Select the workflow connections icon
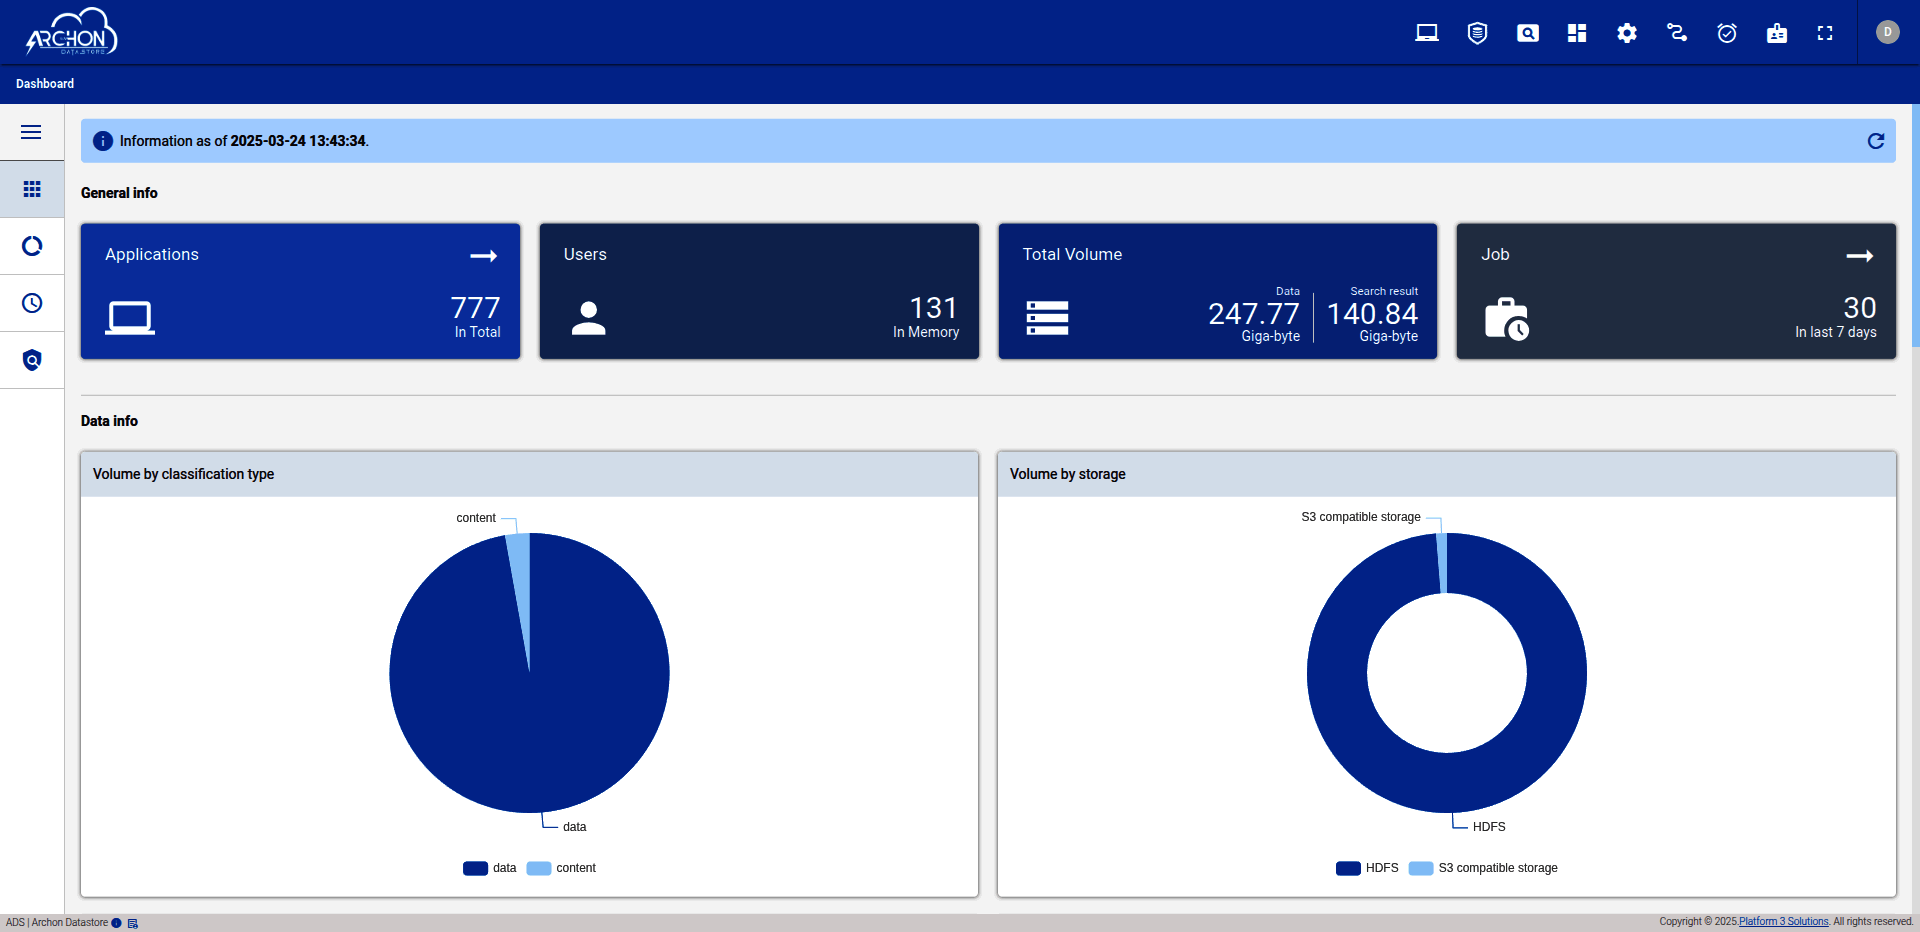 1676,32
